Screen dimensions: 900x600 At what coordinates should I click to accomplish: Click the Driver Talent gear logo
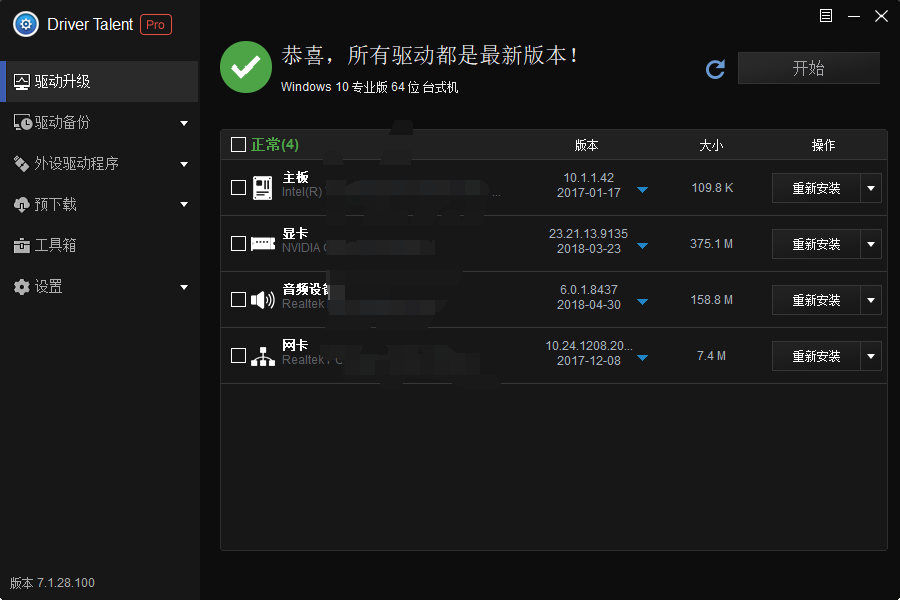point(25,24)
